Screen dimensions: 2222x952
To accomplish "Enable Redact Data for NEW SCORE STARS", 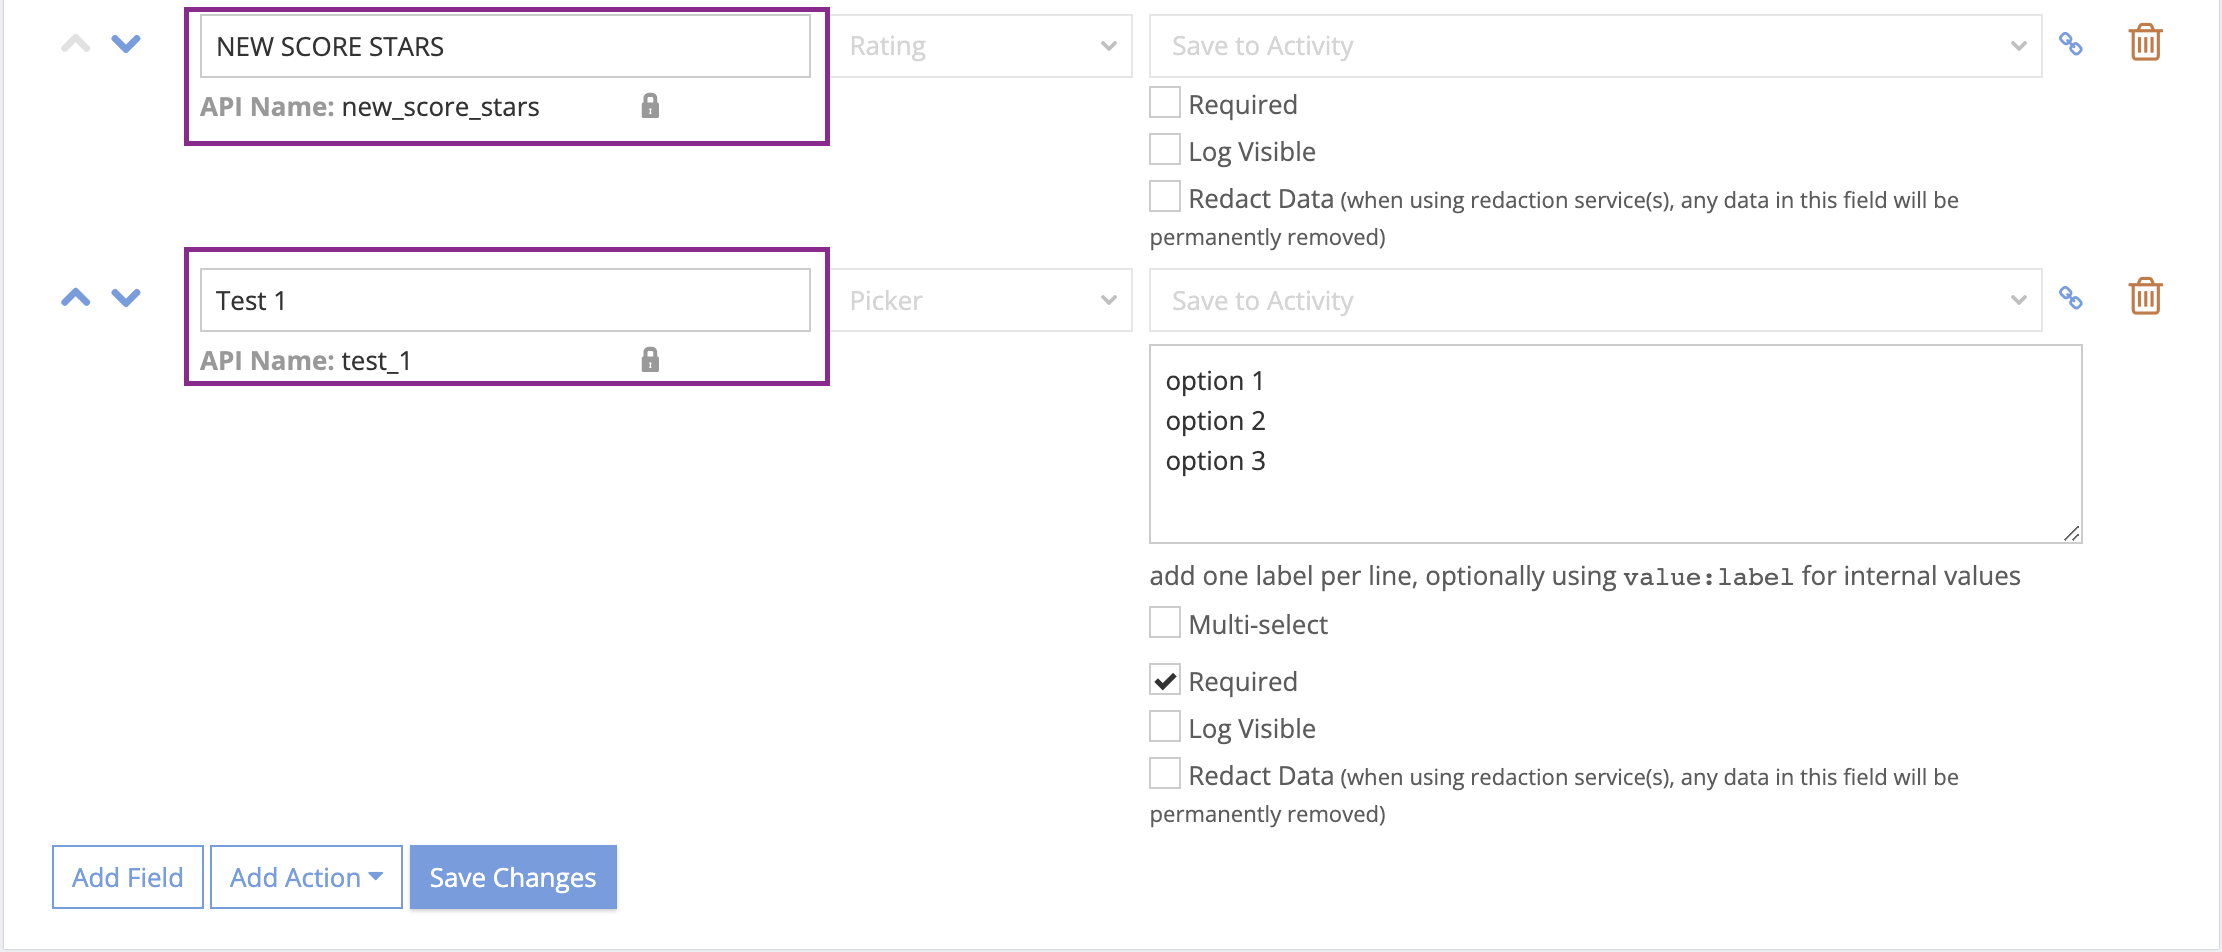I will (1165, 197).
